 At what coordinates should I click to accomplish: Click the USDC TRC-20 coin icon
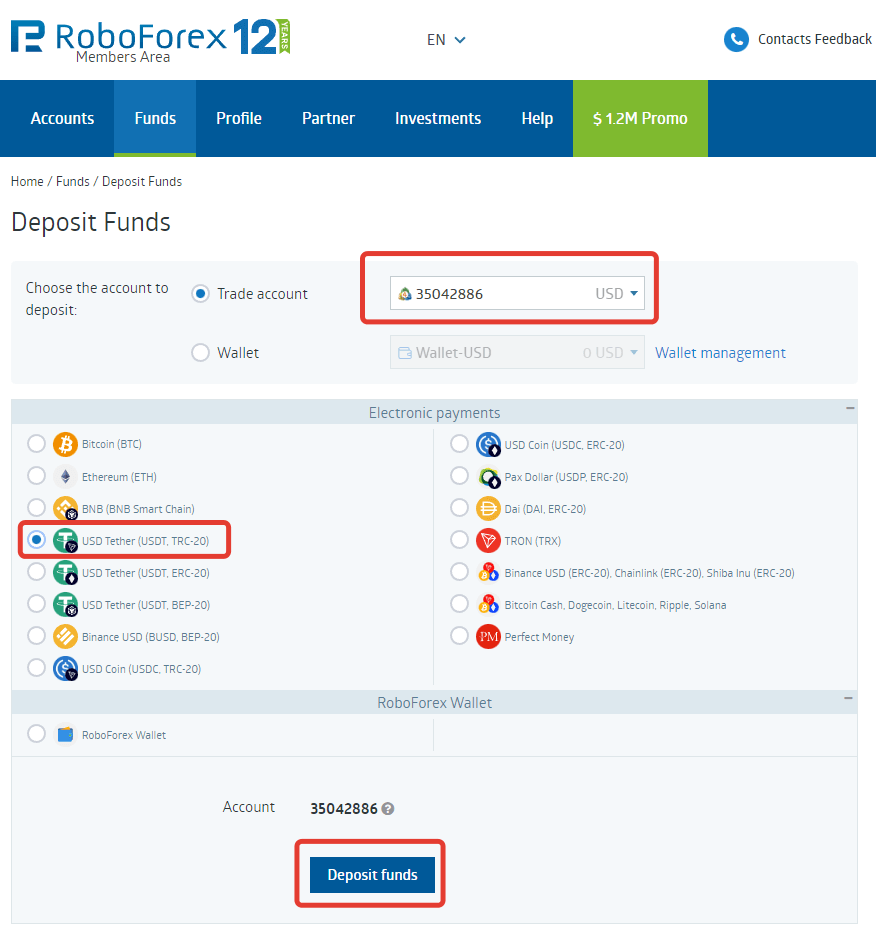(65, 669)
